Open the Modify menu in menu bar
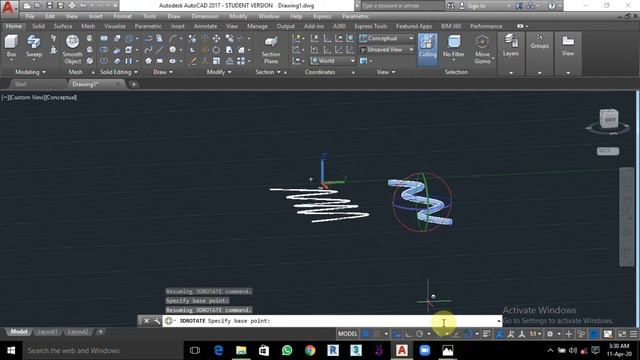The height and width of the screenshot is (360, 640). (238, 16)
